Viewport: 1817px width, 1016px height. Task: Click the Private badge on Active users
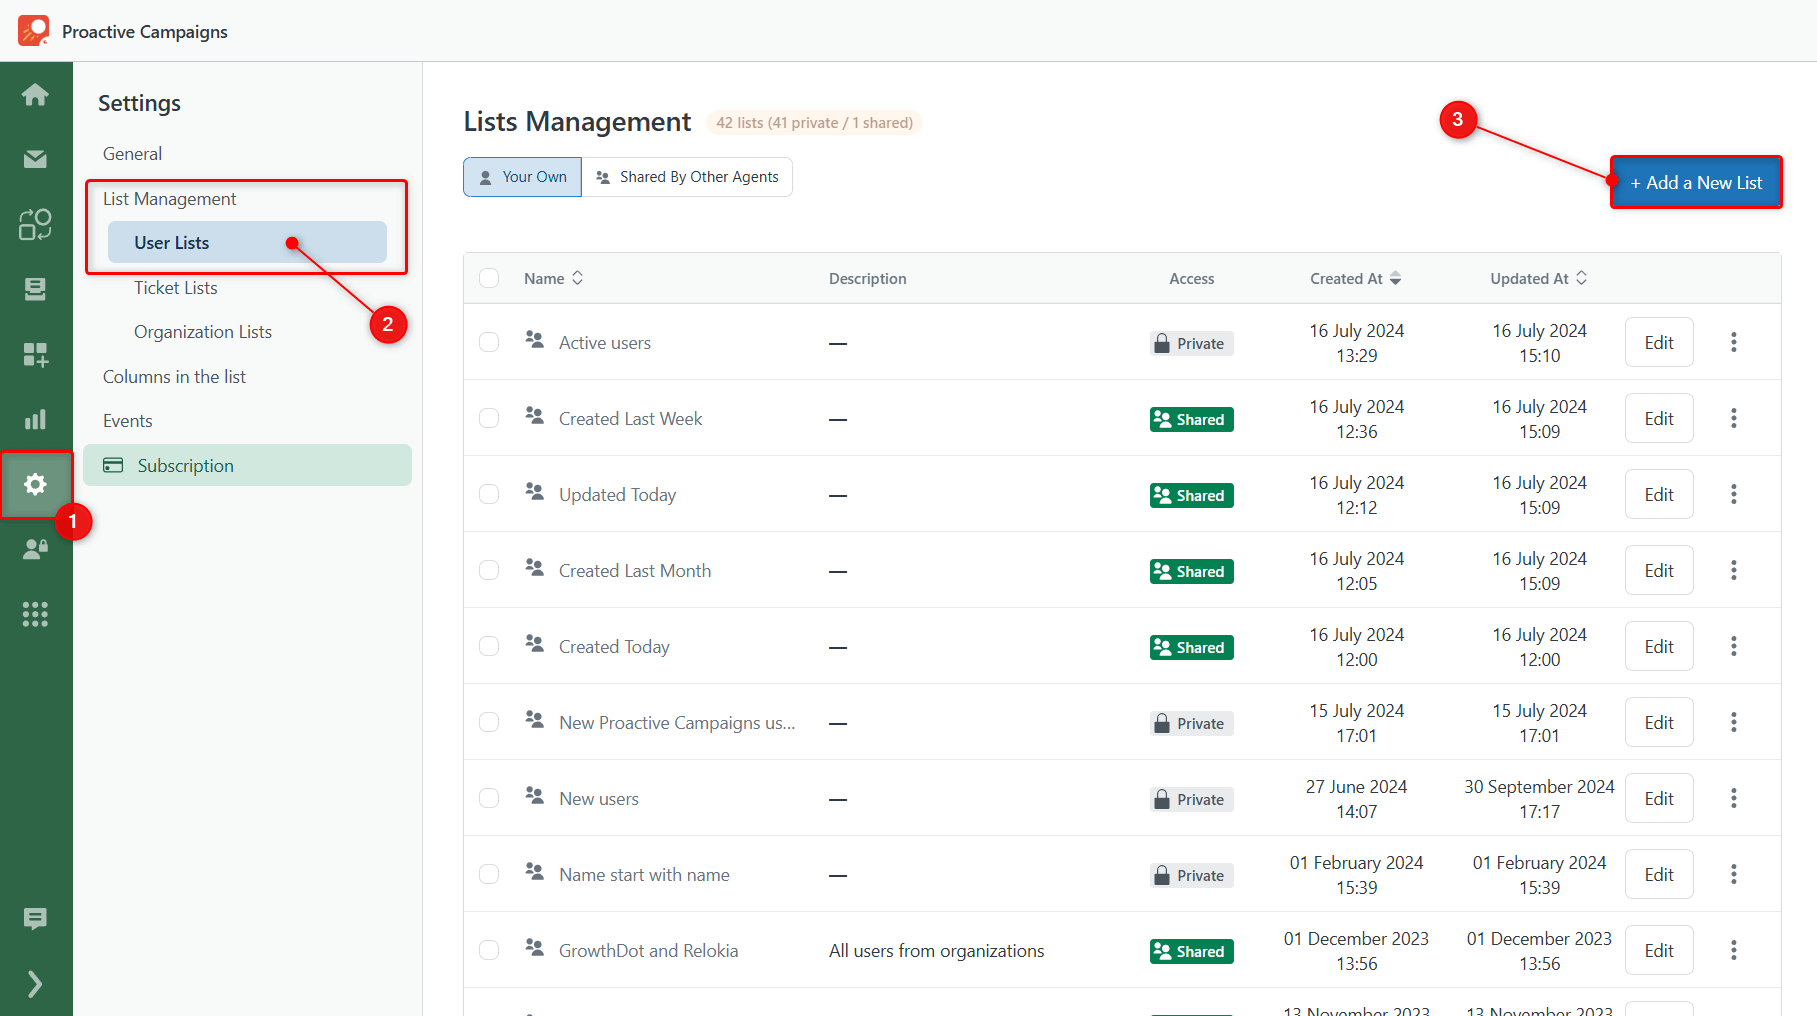tap(1191, 343)
